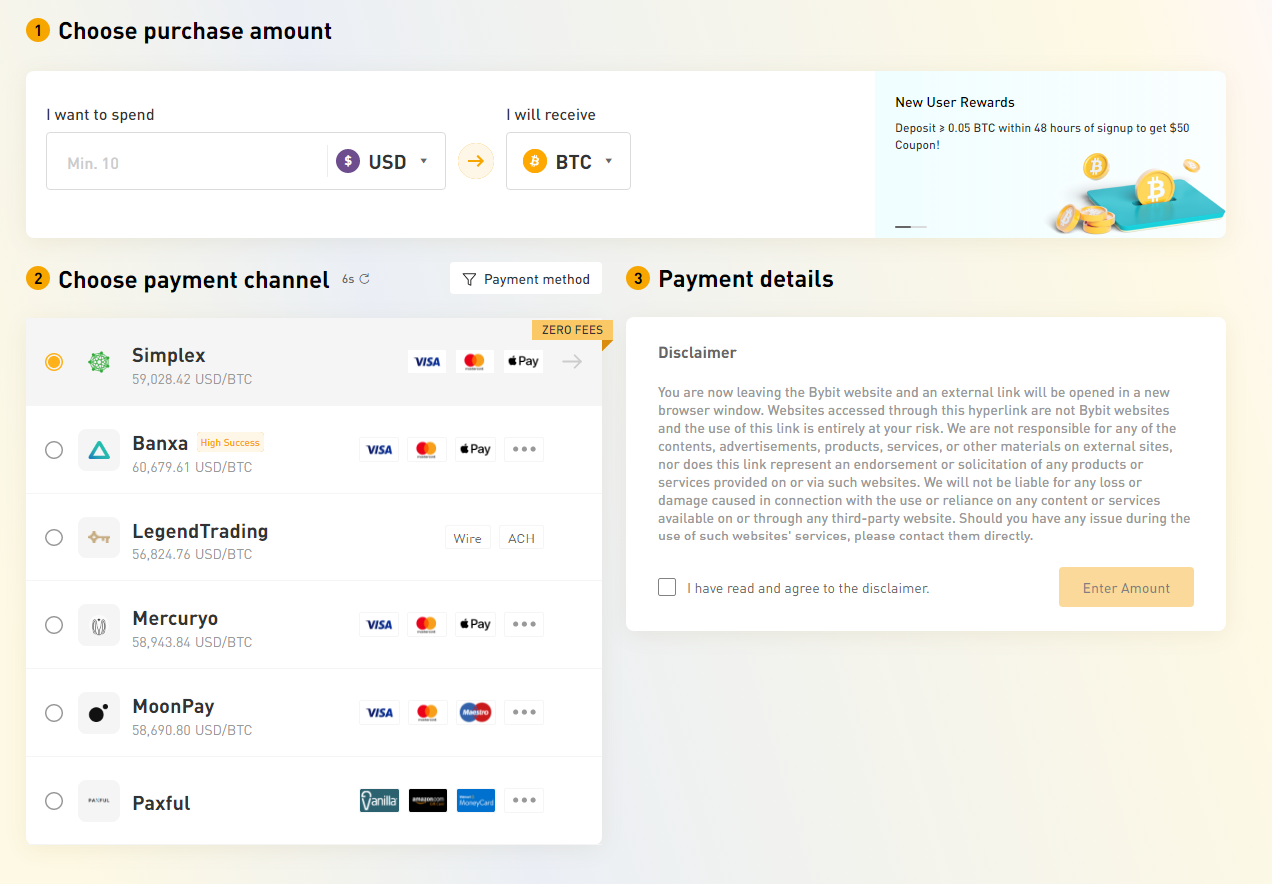1272x884 pixels.
Task: Click the New User Rewards banner
Action: click(1050, 154)
